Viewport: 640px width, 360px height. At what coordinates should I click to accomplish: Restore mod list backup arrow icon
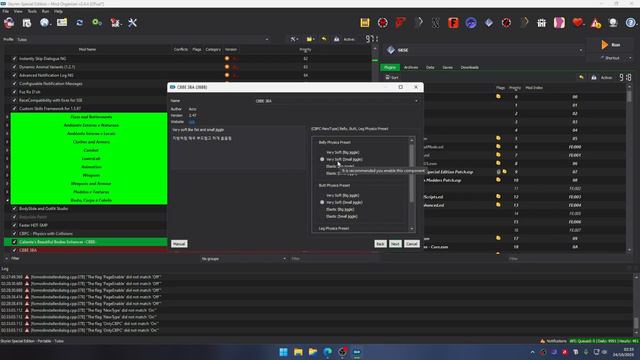click(x=324, y=39)
